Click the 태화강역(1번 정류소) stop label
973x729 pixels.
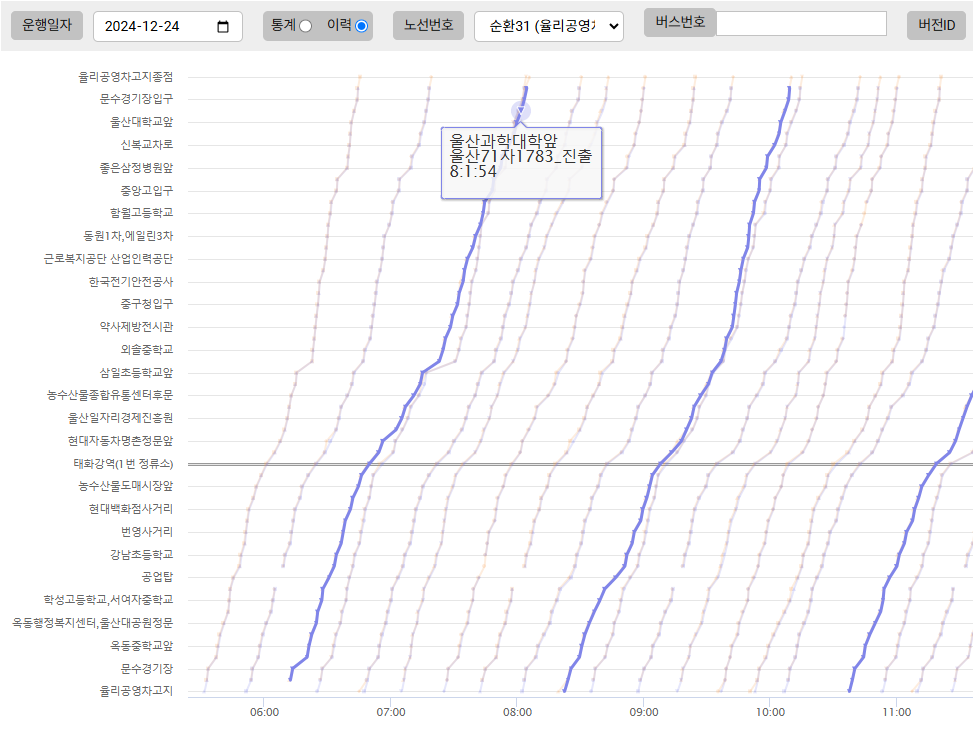pyautogui.click(x=123, y=463)
